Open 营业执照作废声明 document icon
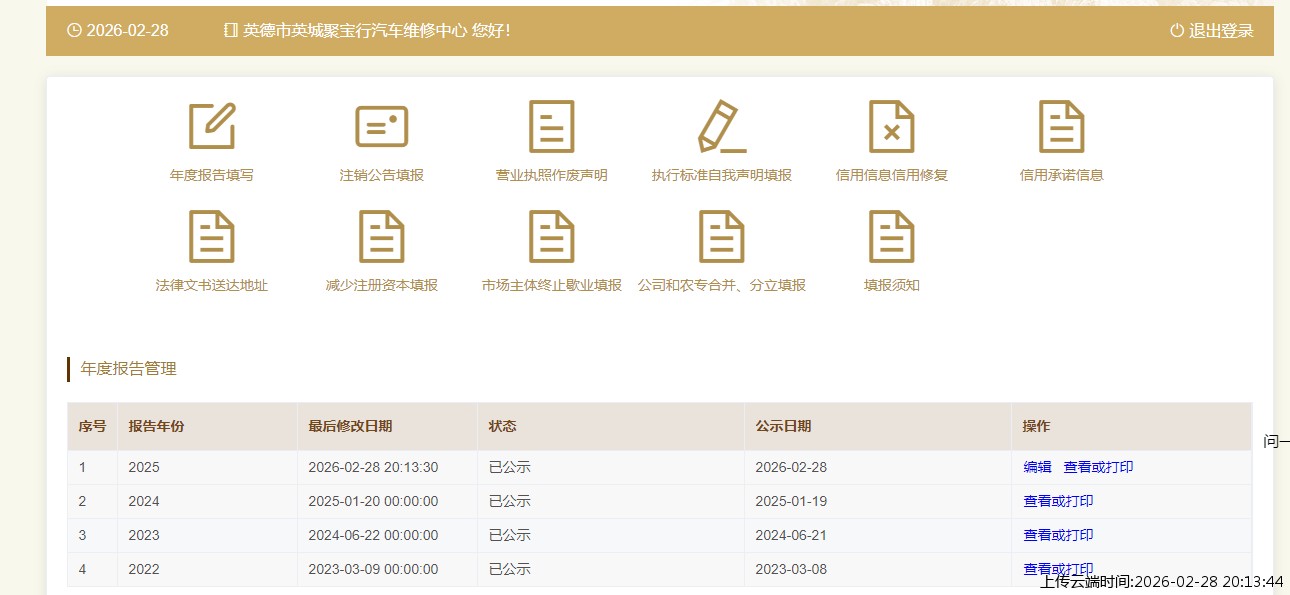The width and height of the screenshot is (1290, 595). 551,127
